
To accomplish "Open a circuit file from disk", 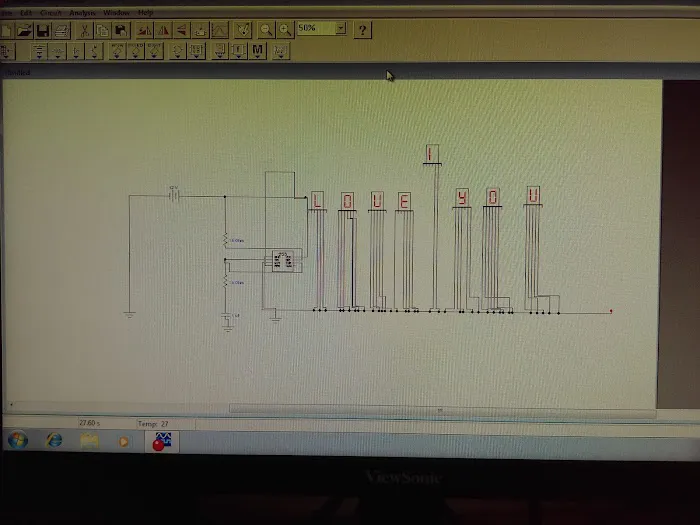I will [25, 30].
